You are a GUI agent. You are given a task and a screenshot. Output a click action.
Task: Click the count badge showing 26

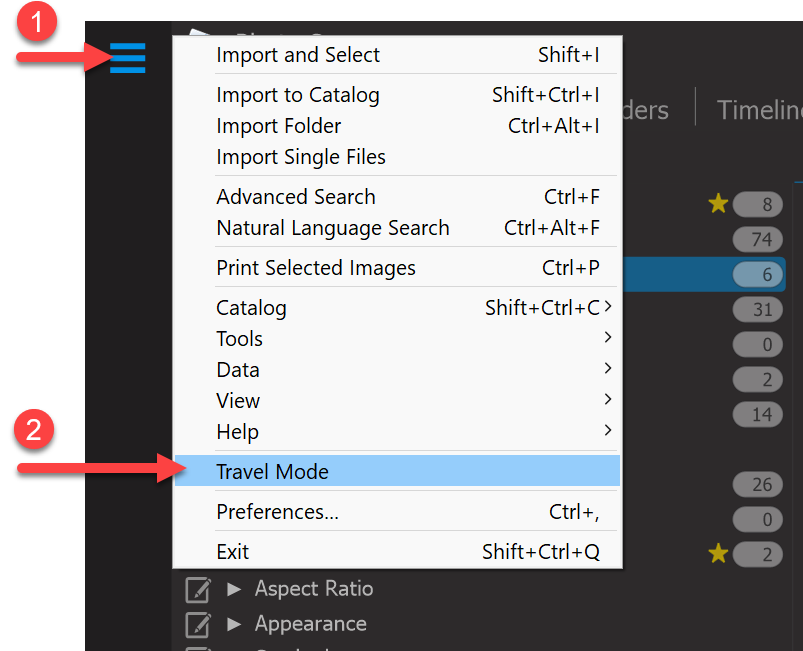click(757, 485)
